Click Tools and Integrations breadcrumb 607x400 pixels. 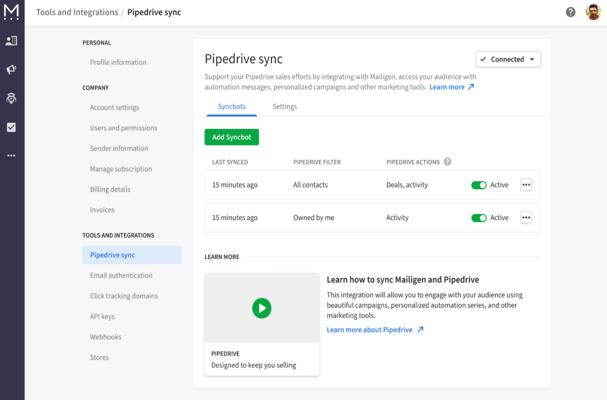coord(78,12)
